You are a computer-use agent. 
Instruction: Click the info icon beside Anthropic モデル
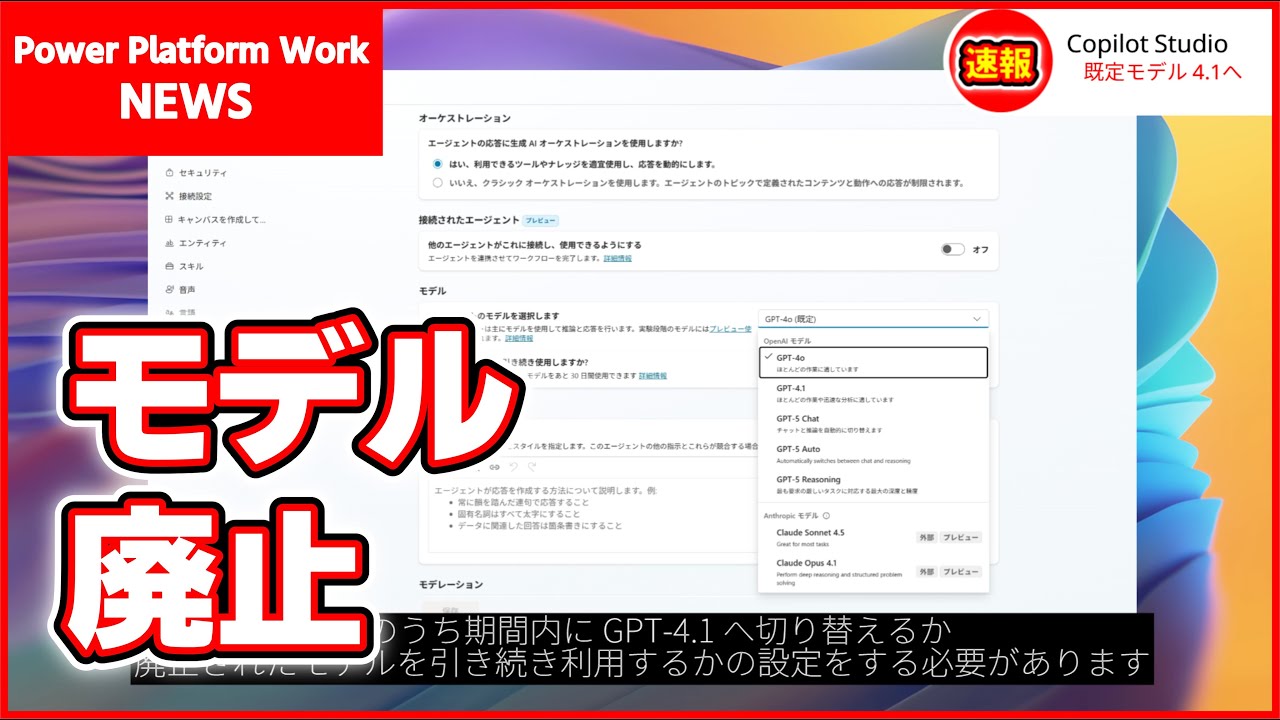click(x=826, y=516)
